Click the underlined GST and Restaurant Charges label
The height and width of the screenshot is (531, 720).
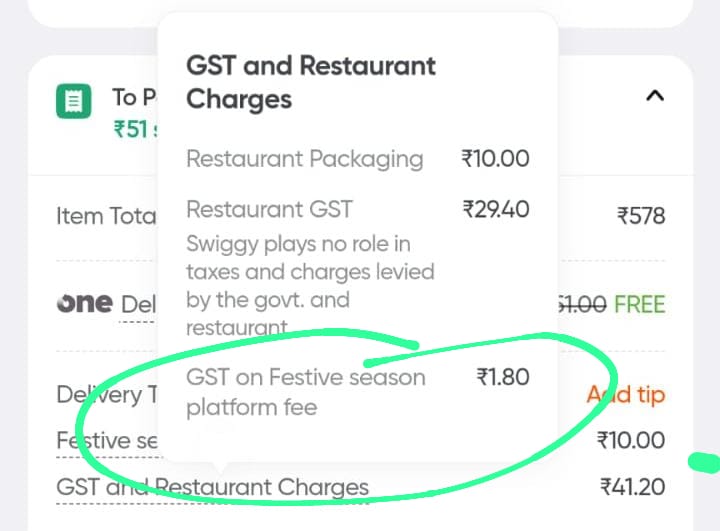point(212,488)
